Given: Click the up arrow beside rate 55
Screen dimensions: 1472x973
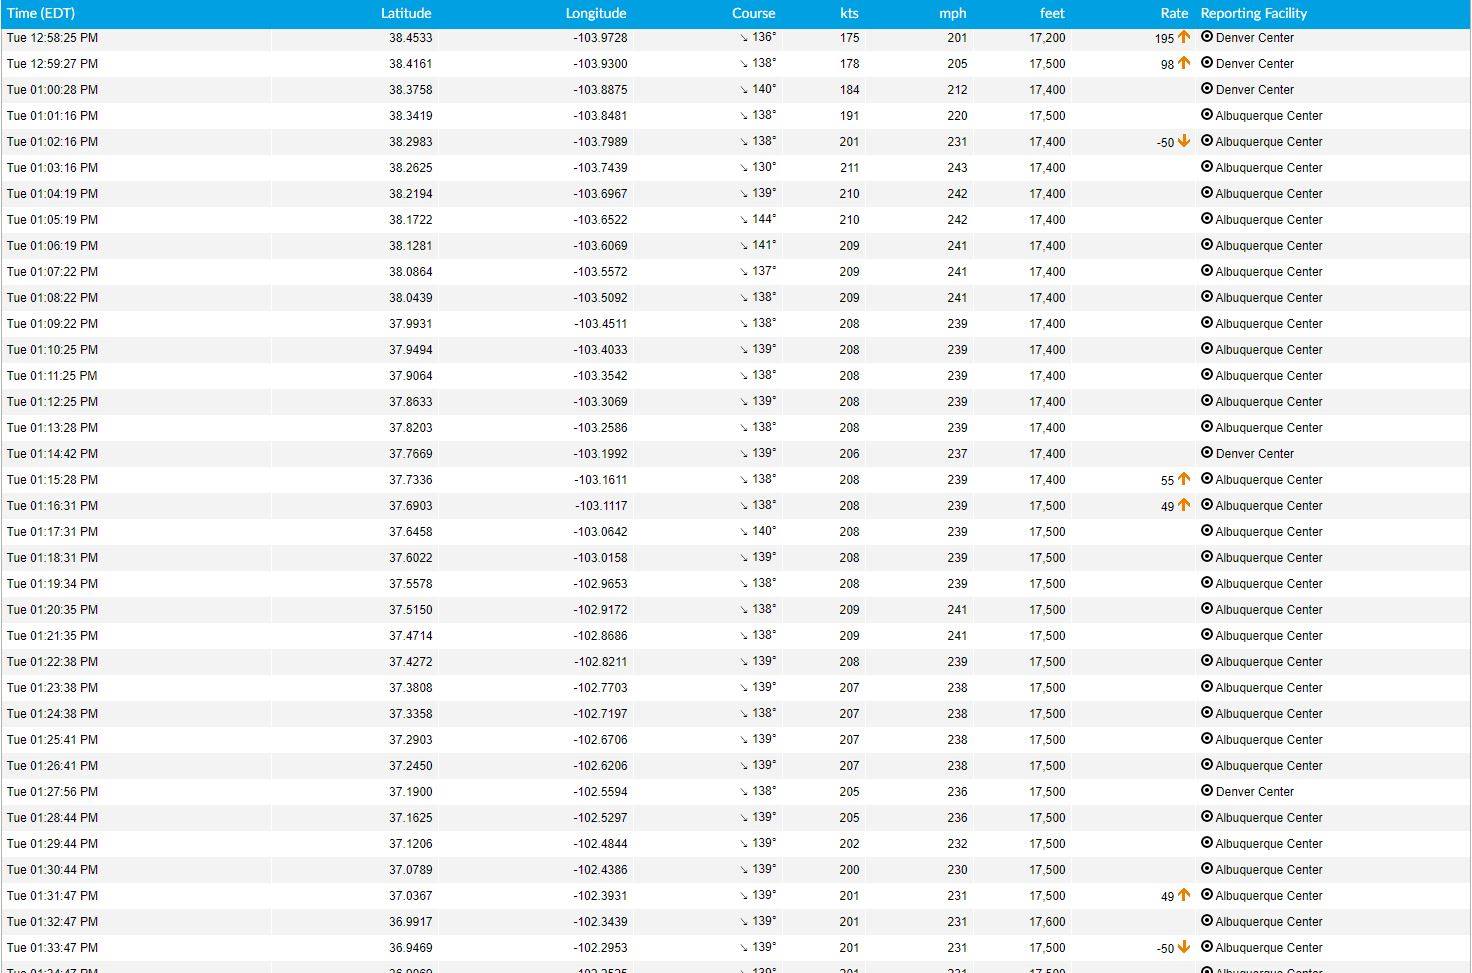Looking at the screenshot, I should [1184, 479].
